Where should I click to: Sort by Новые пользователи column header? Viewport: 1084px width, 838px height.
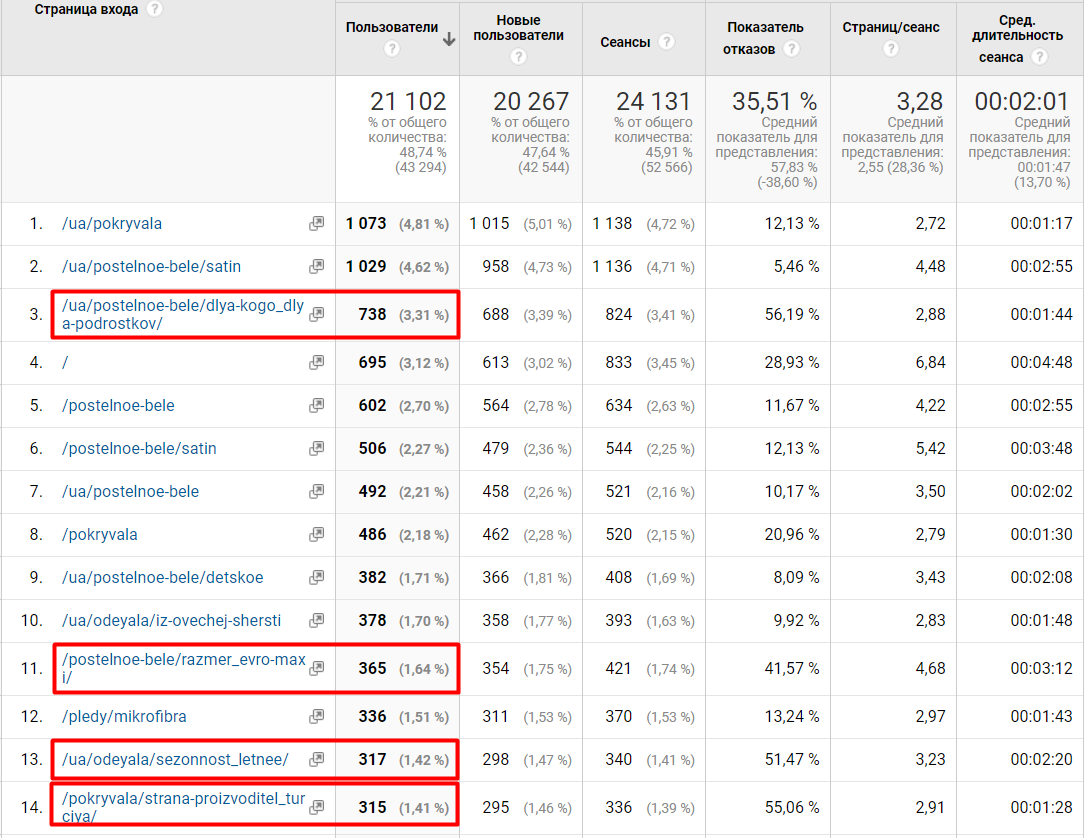tap(518, 28)
